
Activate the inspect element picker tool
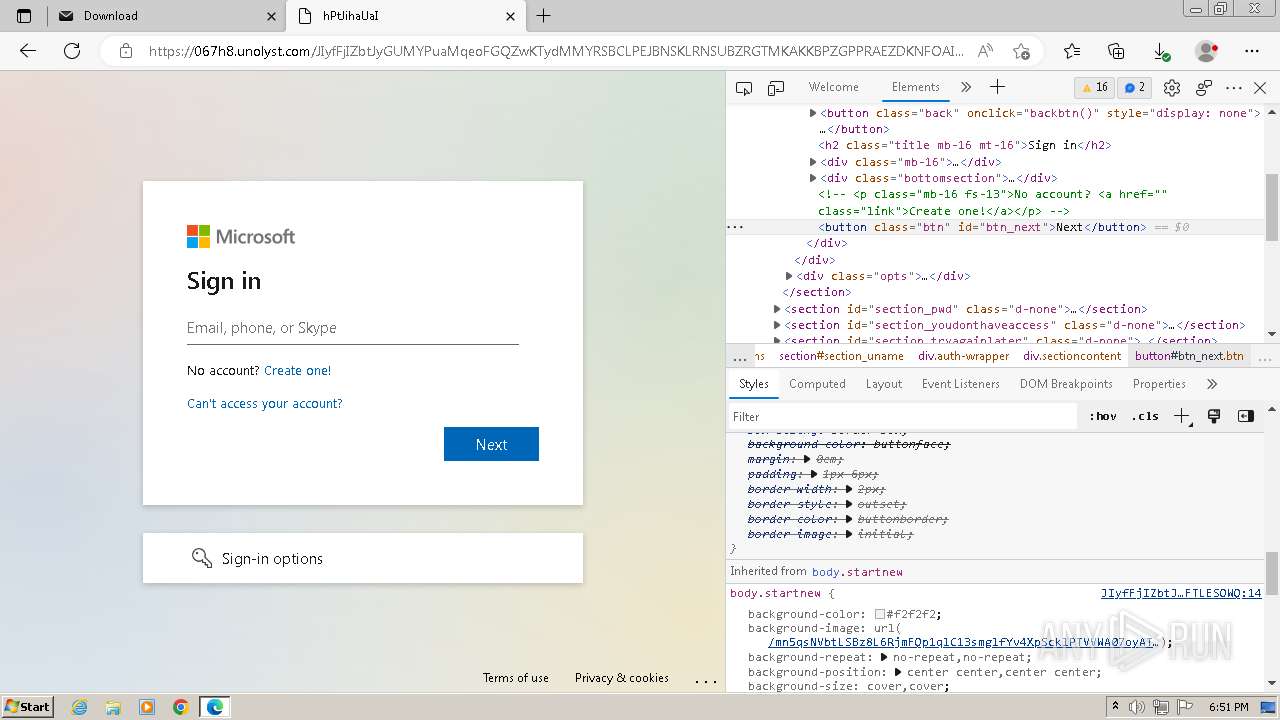pos(744,88)
